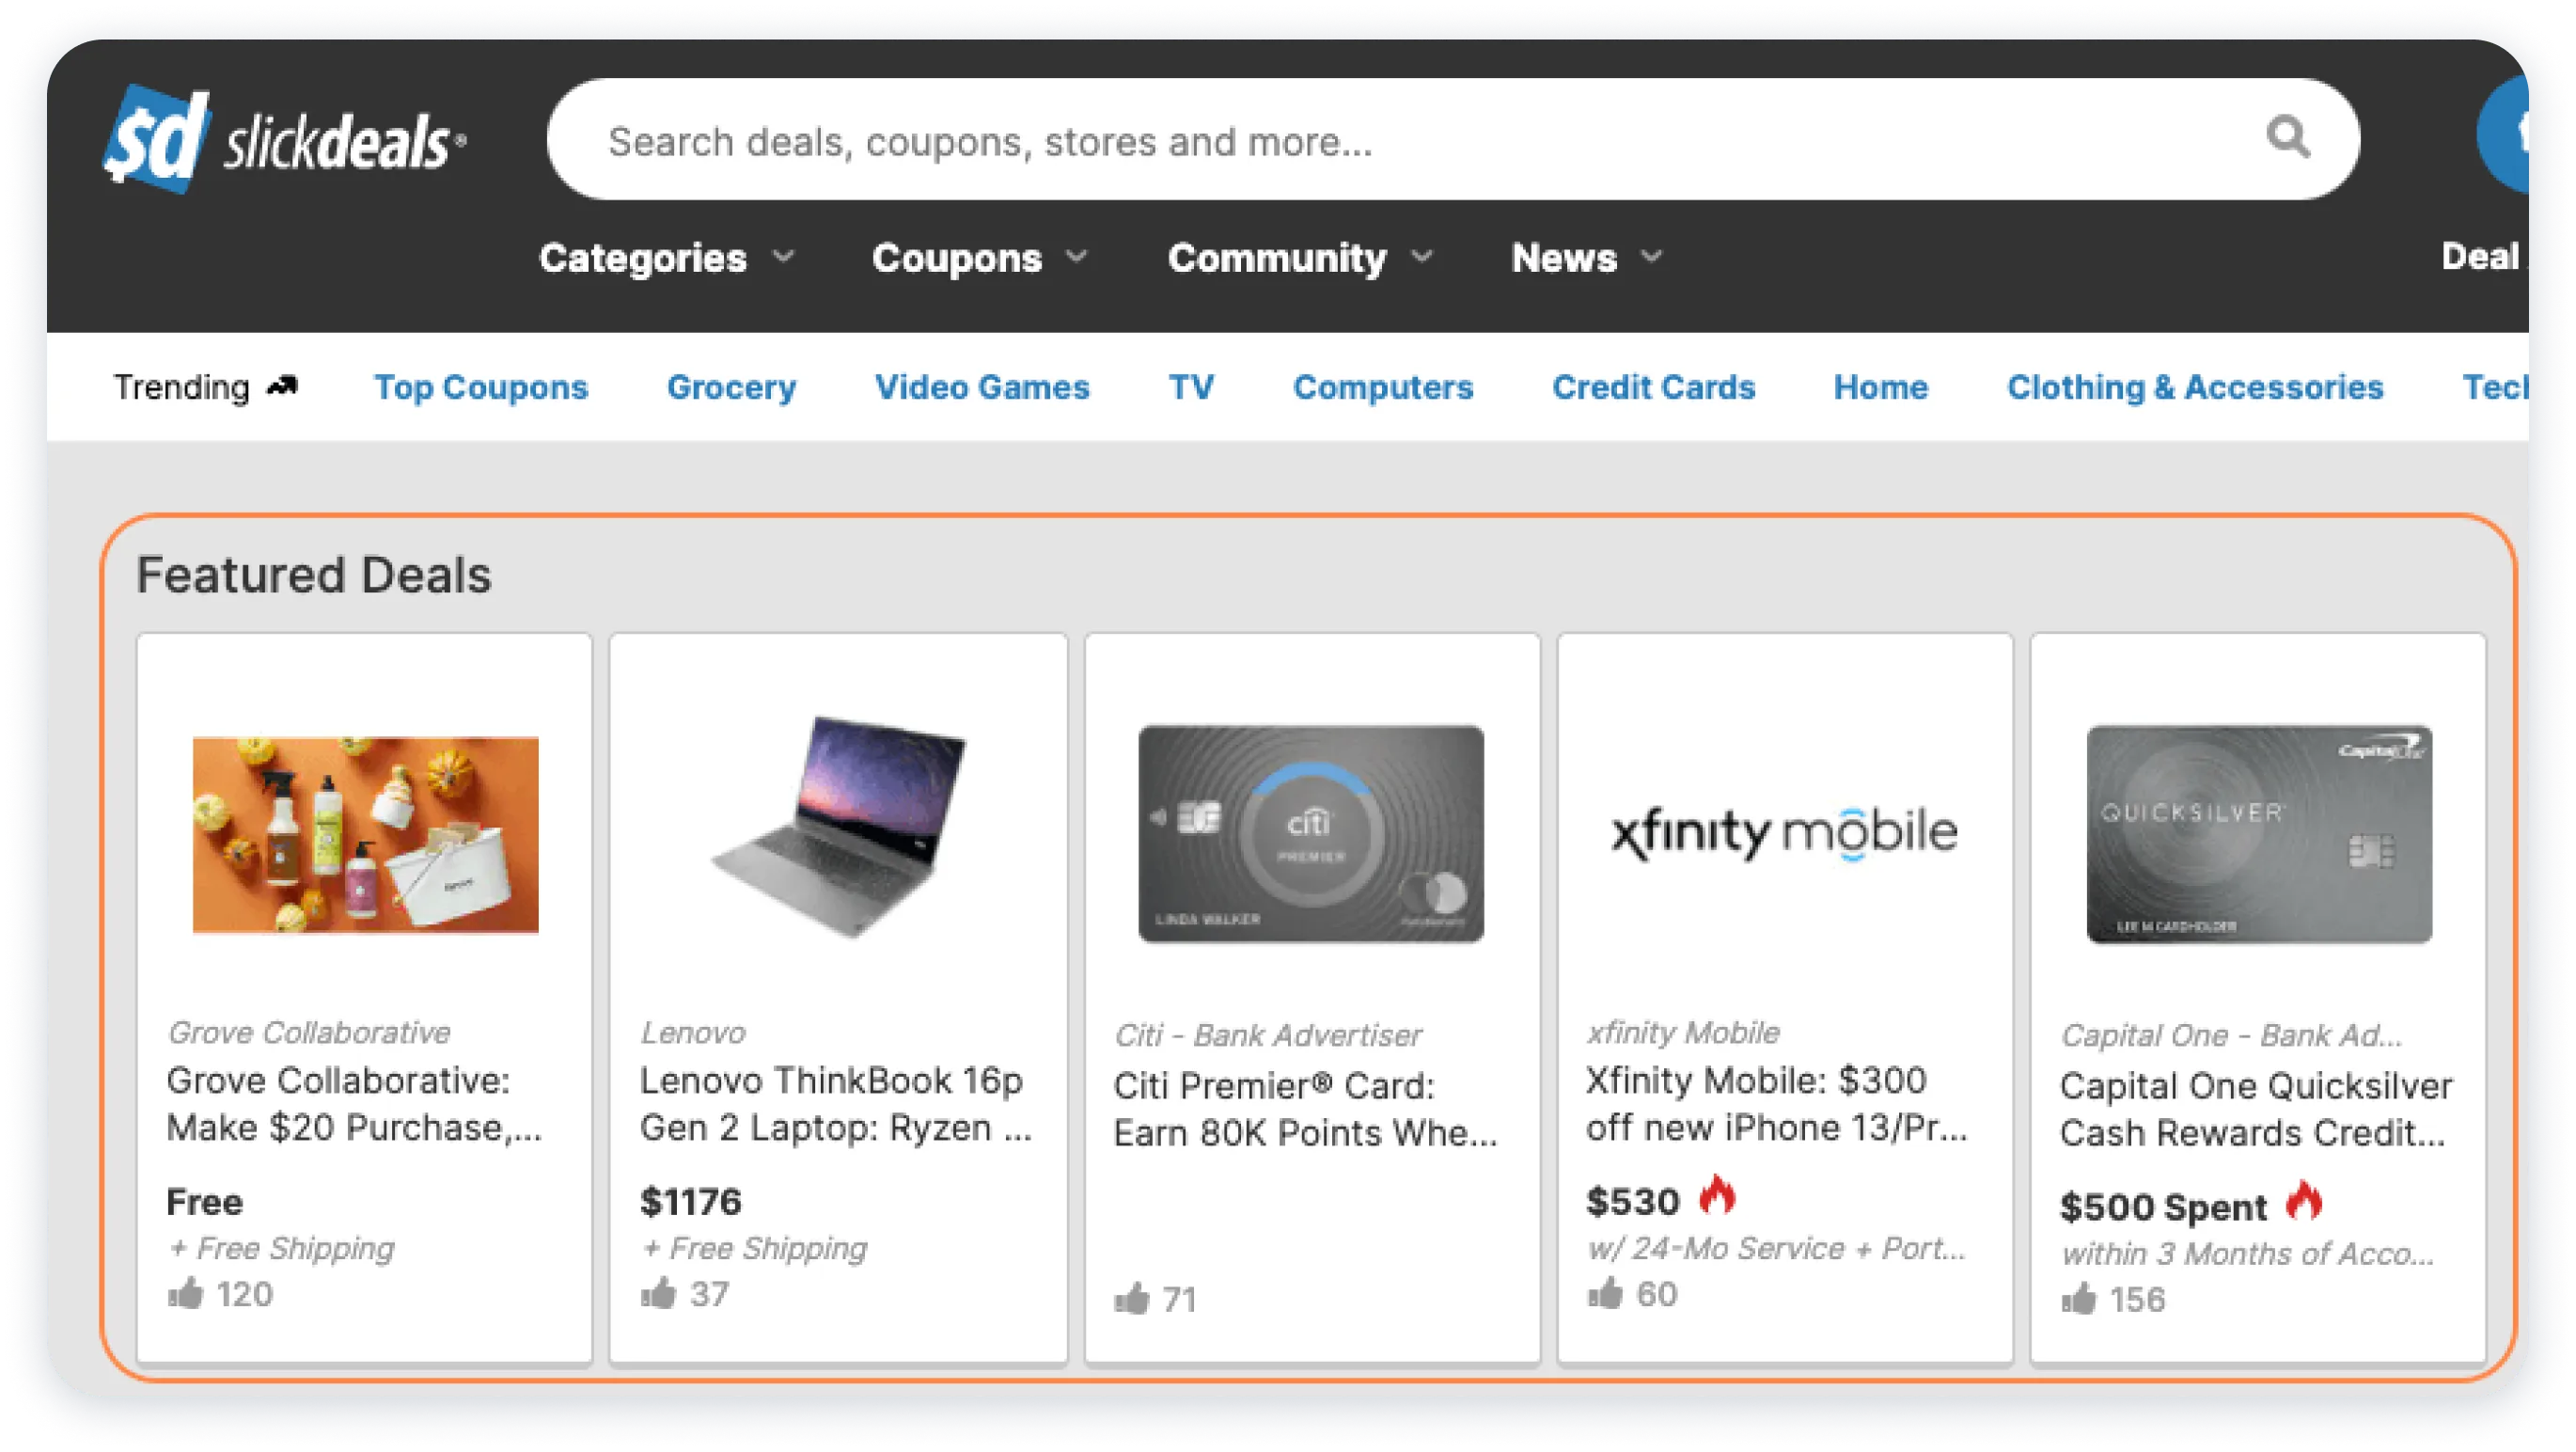Click the Lenovo store name

tap(693, 1032)
